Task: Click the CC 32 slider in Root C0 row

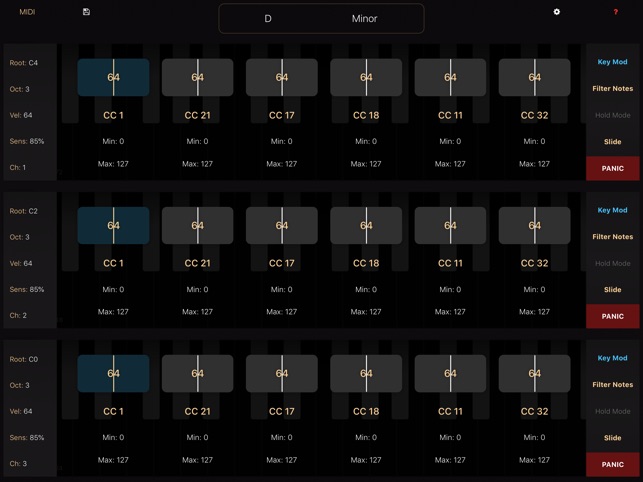Action: pos(534,374)
